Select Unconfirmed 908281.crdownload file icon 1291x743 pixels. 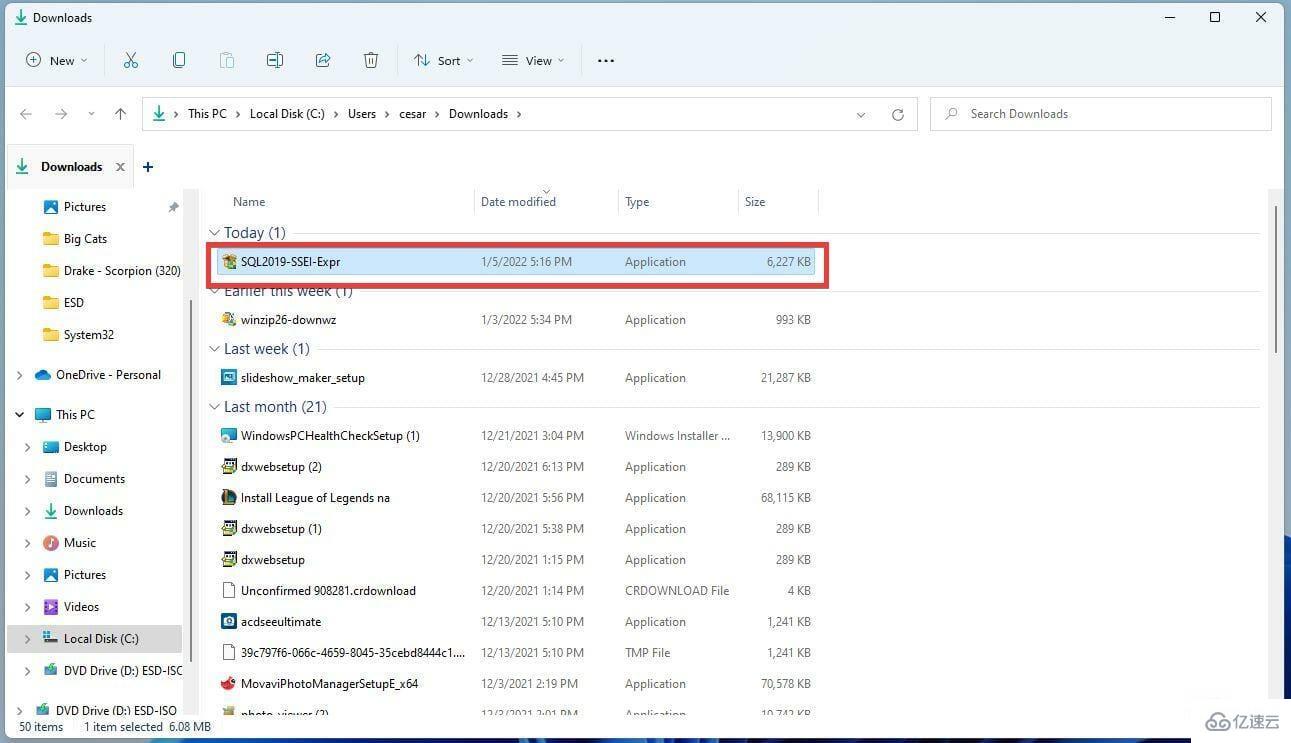tap(229, 591)
